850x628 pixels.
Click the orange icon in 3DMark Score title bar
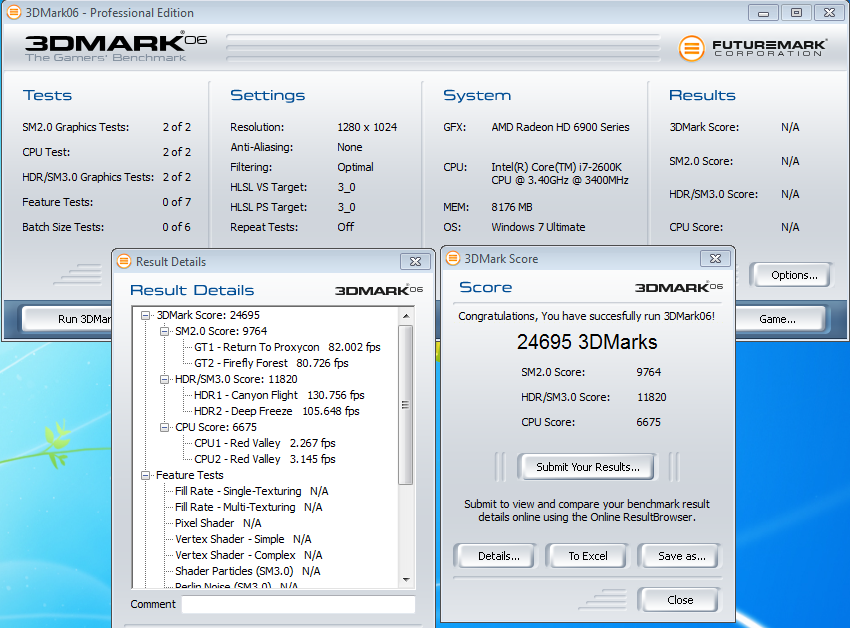click(453, 259)
